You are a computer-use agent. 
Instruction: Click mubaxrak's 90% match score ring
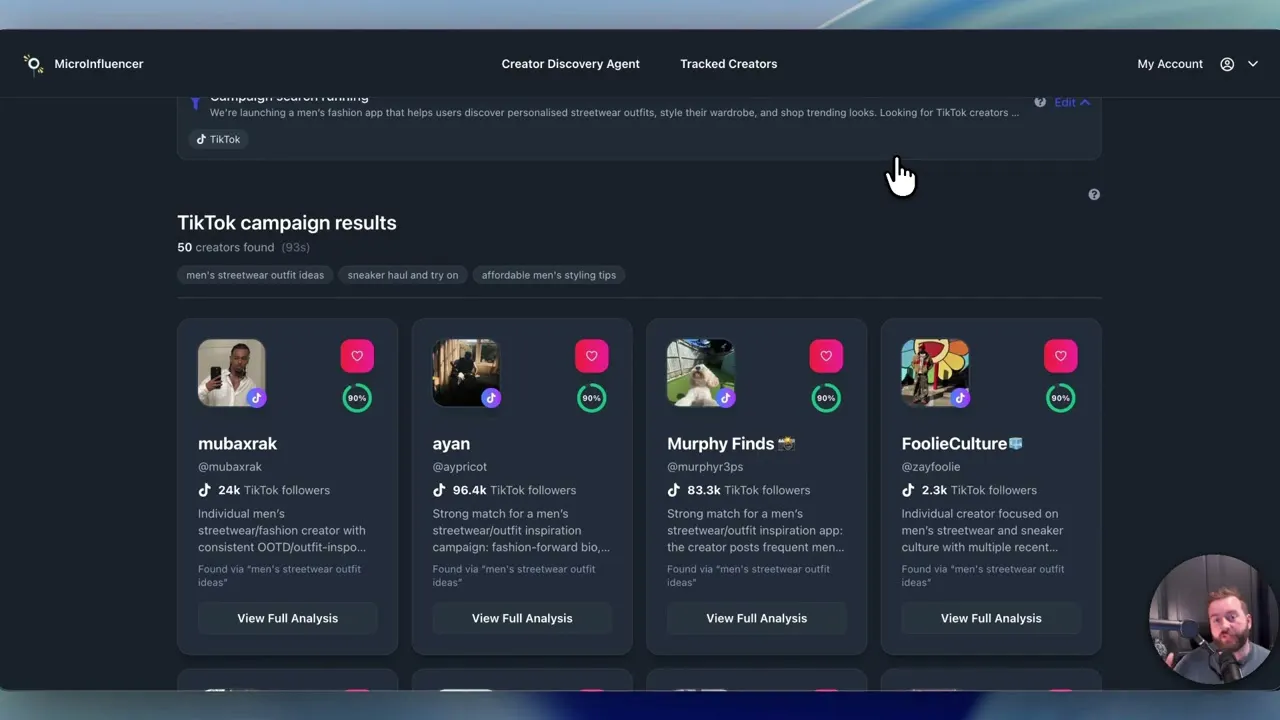pyautogui.click(x=357, y=398)
